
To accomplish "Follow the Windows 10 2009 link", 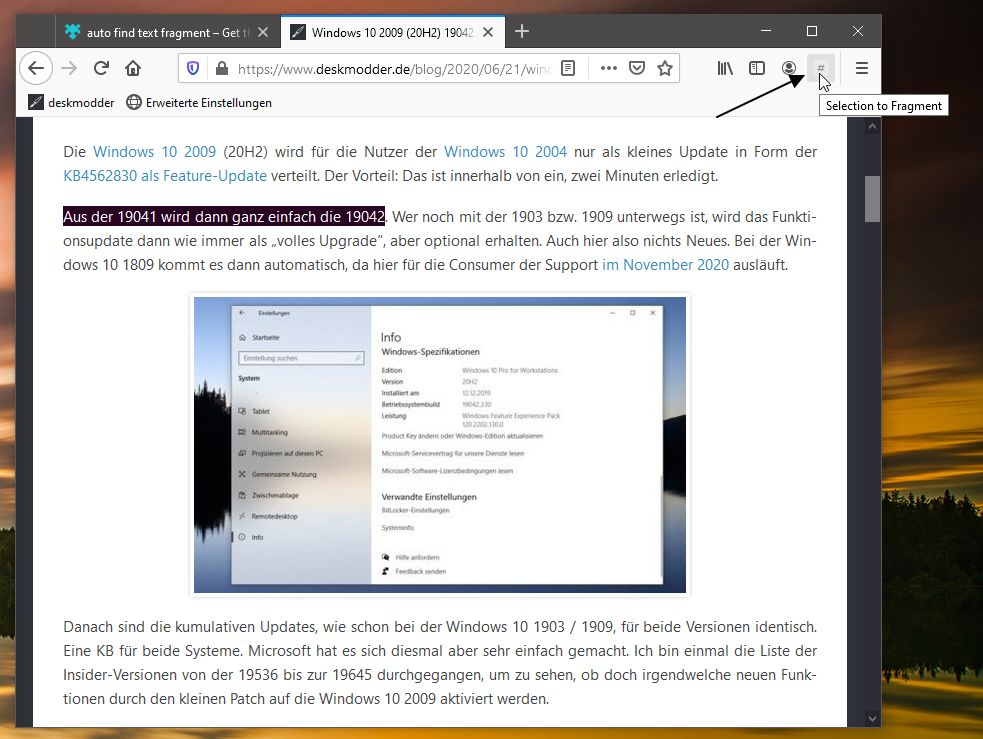I will tap(154, 152).
